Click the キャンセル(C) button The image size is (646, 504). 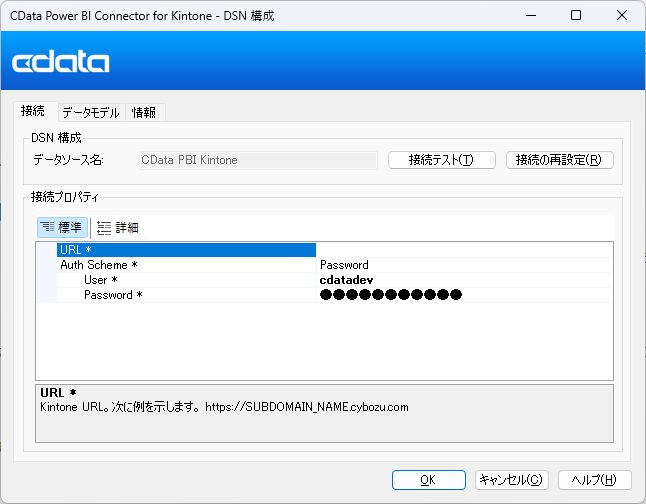(x=511, y=480)
